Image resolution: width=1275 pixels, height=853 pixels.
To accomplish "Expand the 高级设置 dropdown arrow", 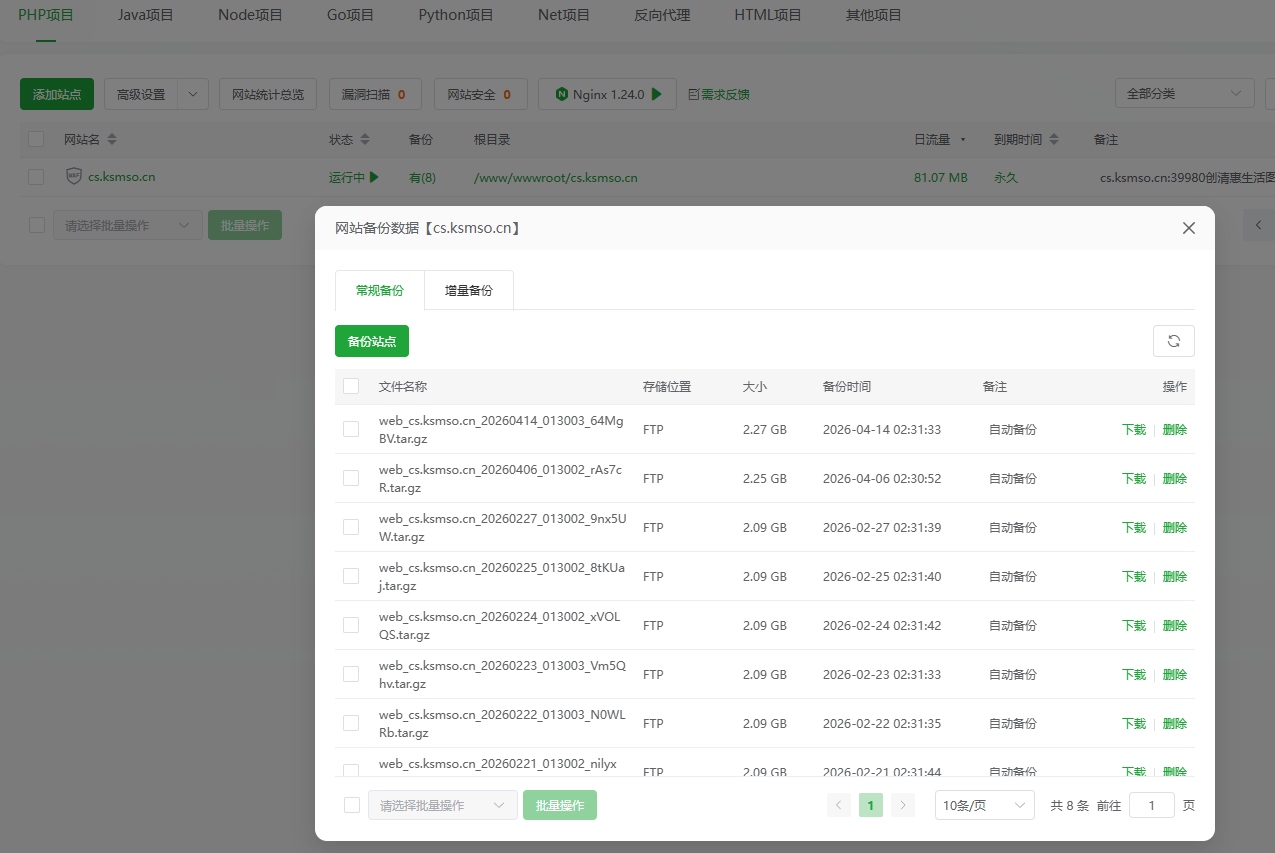I will [193, 94].
